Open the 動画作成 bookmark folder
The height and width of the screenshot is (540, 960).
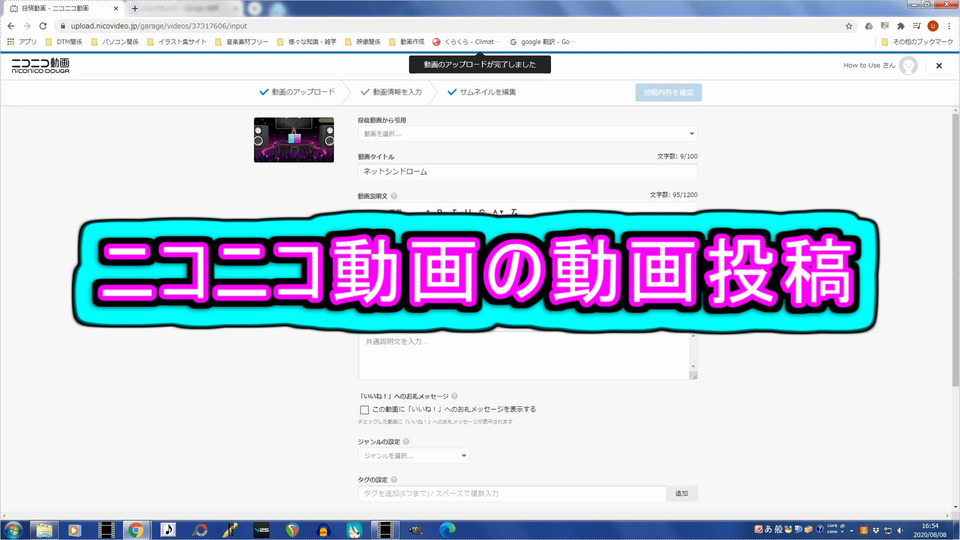[x=407, y=42]
